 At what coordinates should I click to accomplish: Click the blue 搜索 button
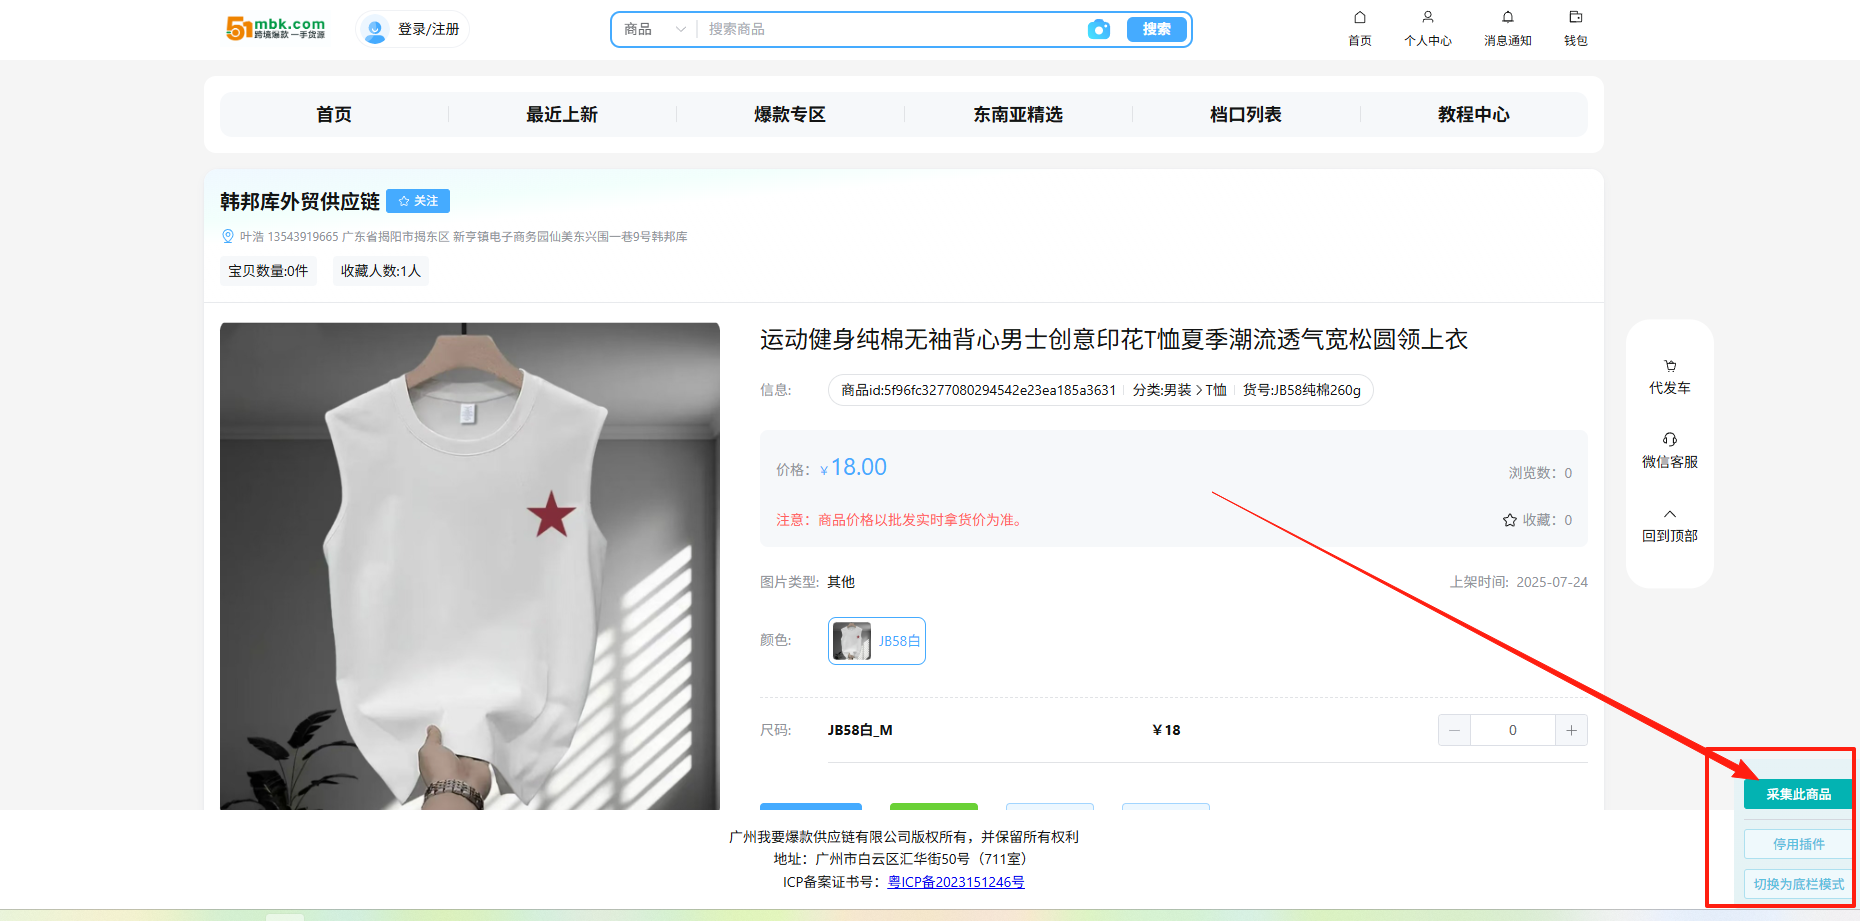[x=1157, y=29]
